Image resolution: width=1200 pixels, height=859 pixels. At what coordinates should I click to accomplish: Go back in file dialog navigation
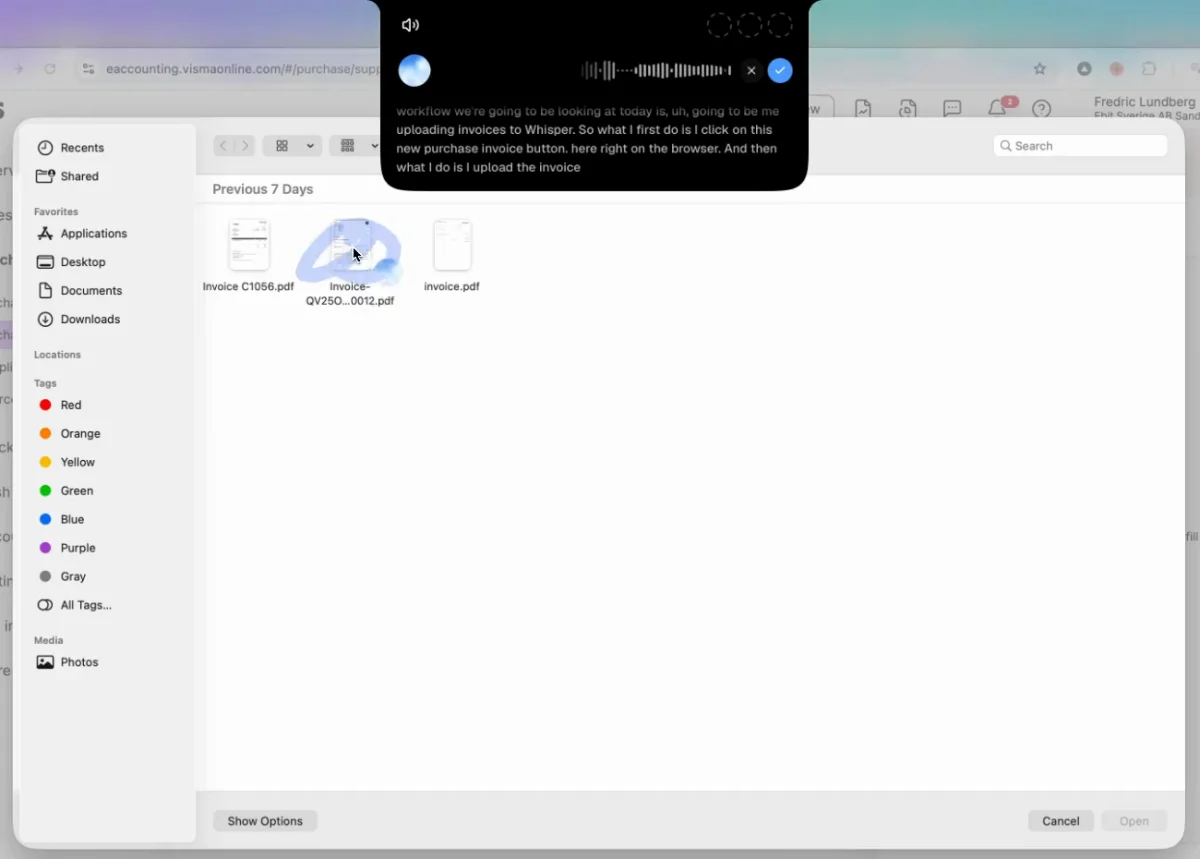coord(223,146)
